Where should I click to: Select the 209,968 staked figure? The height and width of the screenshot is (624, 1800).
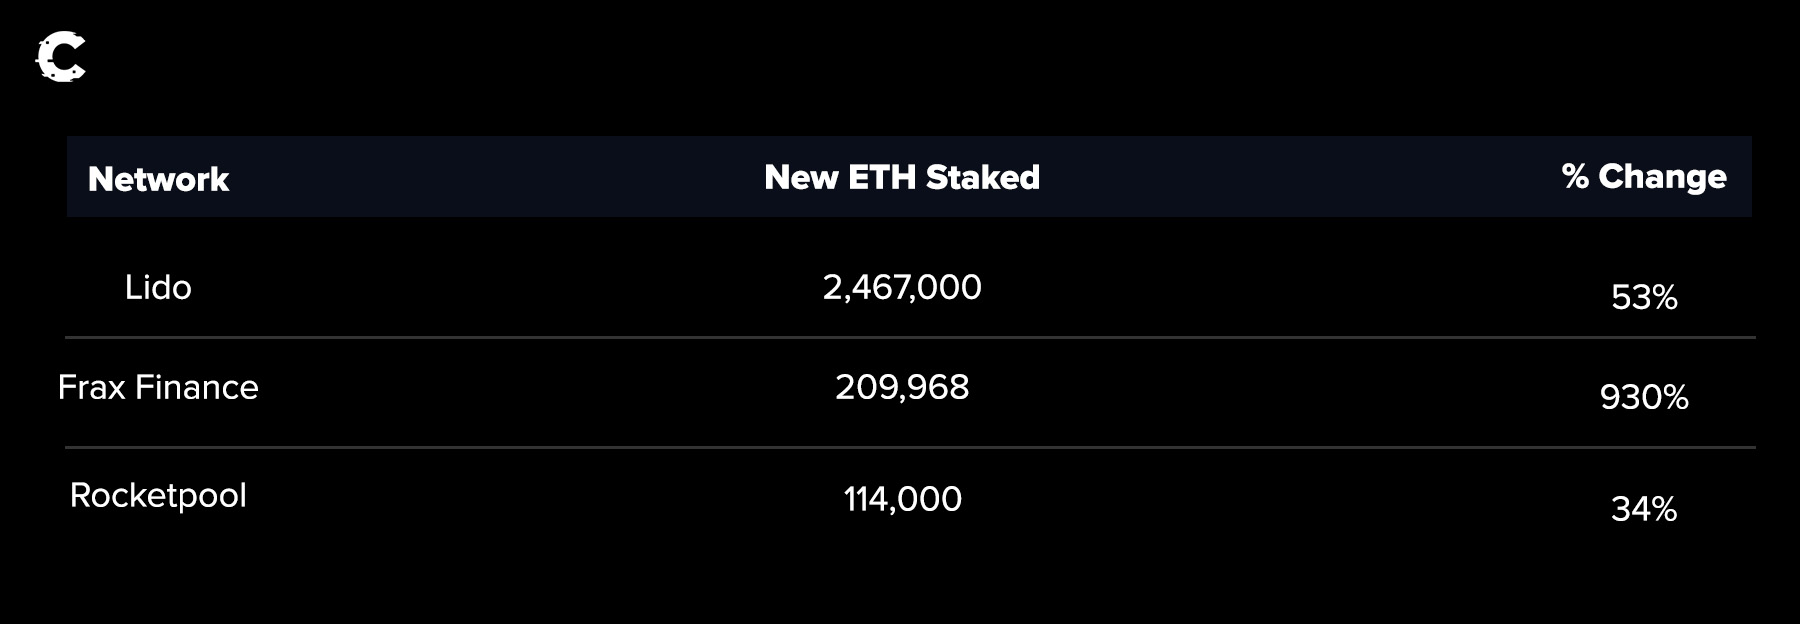[x=902, y=387]
